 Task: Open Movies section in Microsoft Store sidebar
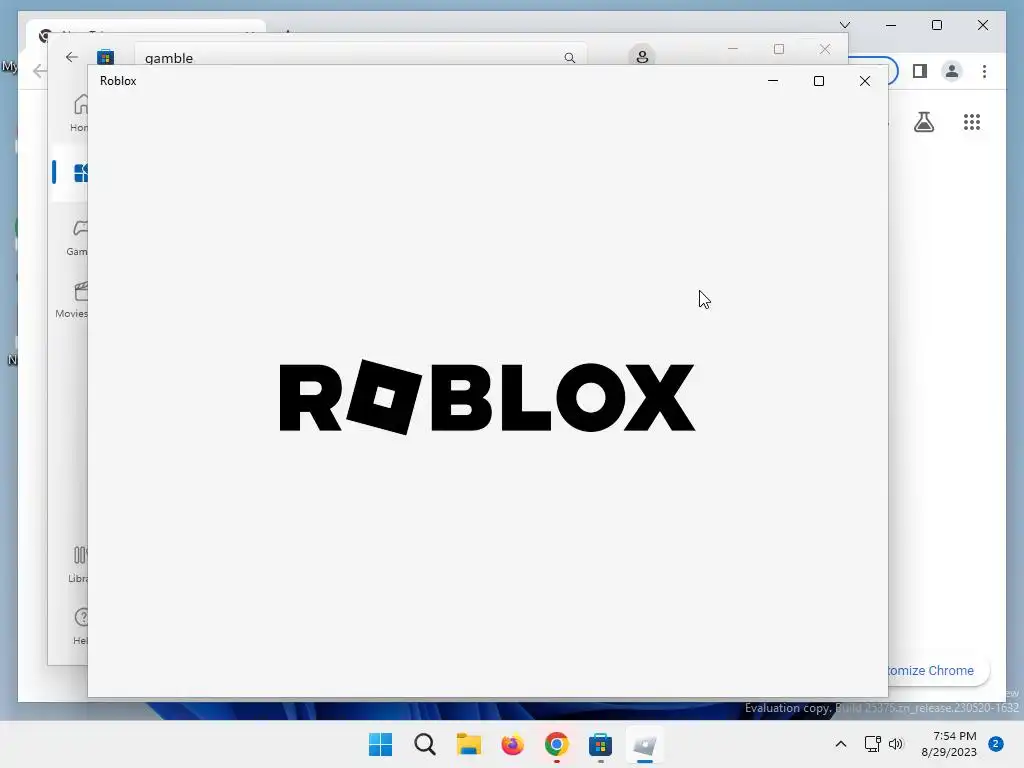pyautogui.click(x=72, y=300)
